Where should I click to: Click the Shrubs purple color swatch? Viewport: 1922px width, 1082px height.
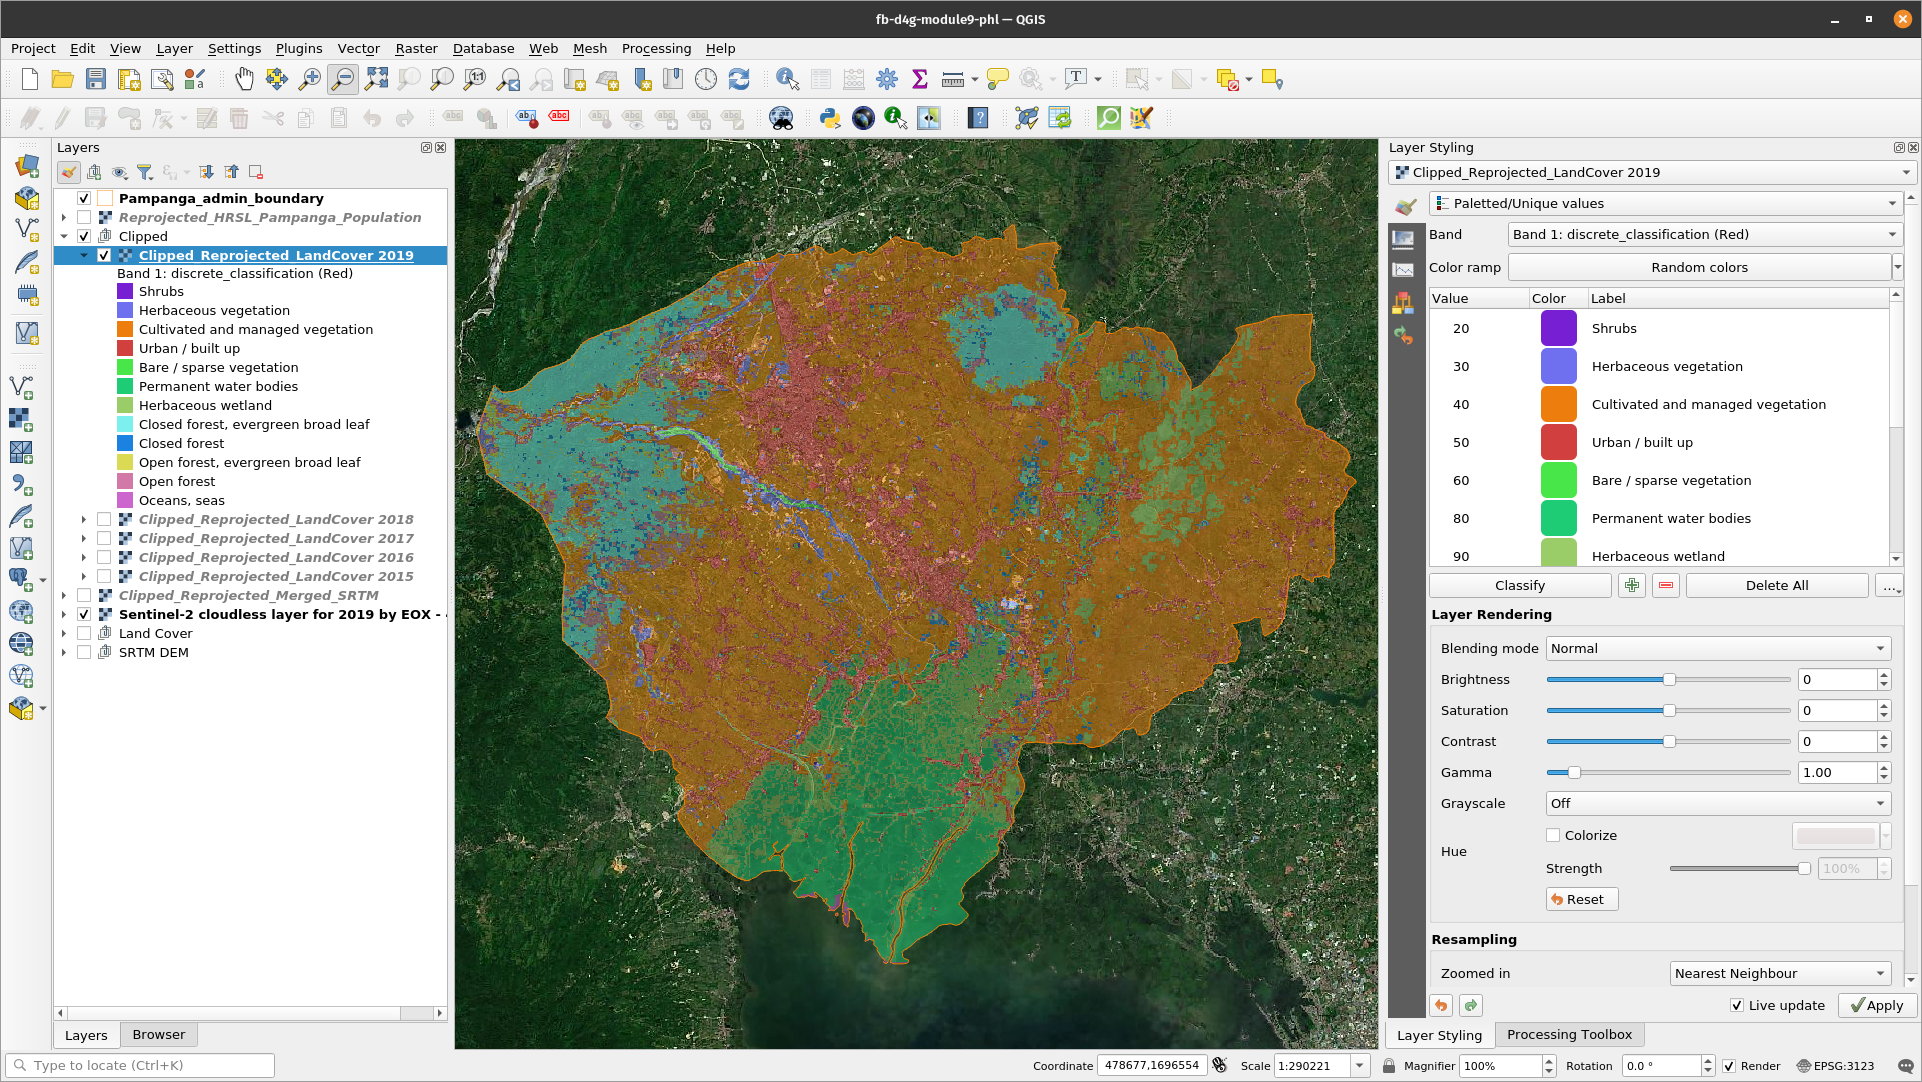click(x=1558, y=328)
